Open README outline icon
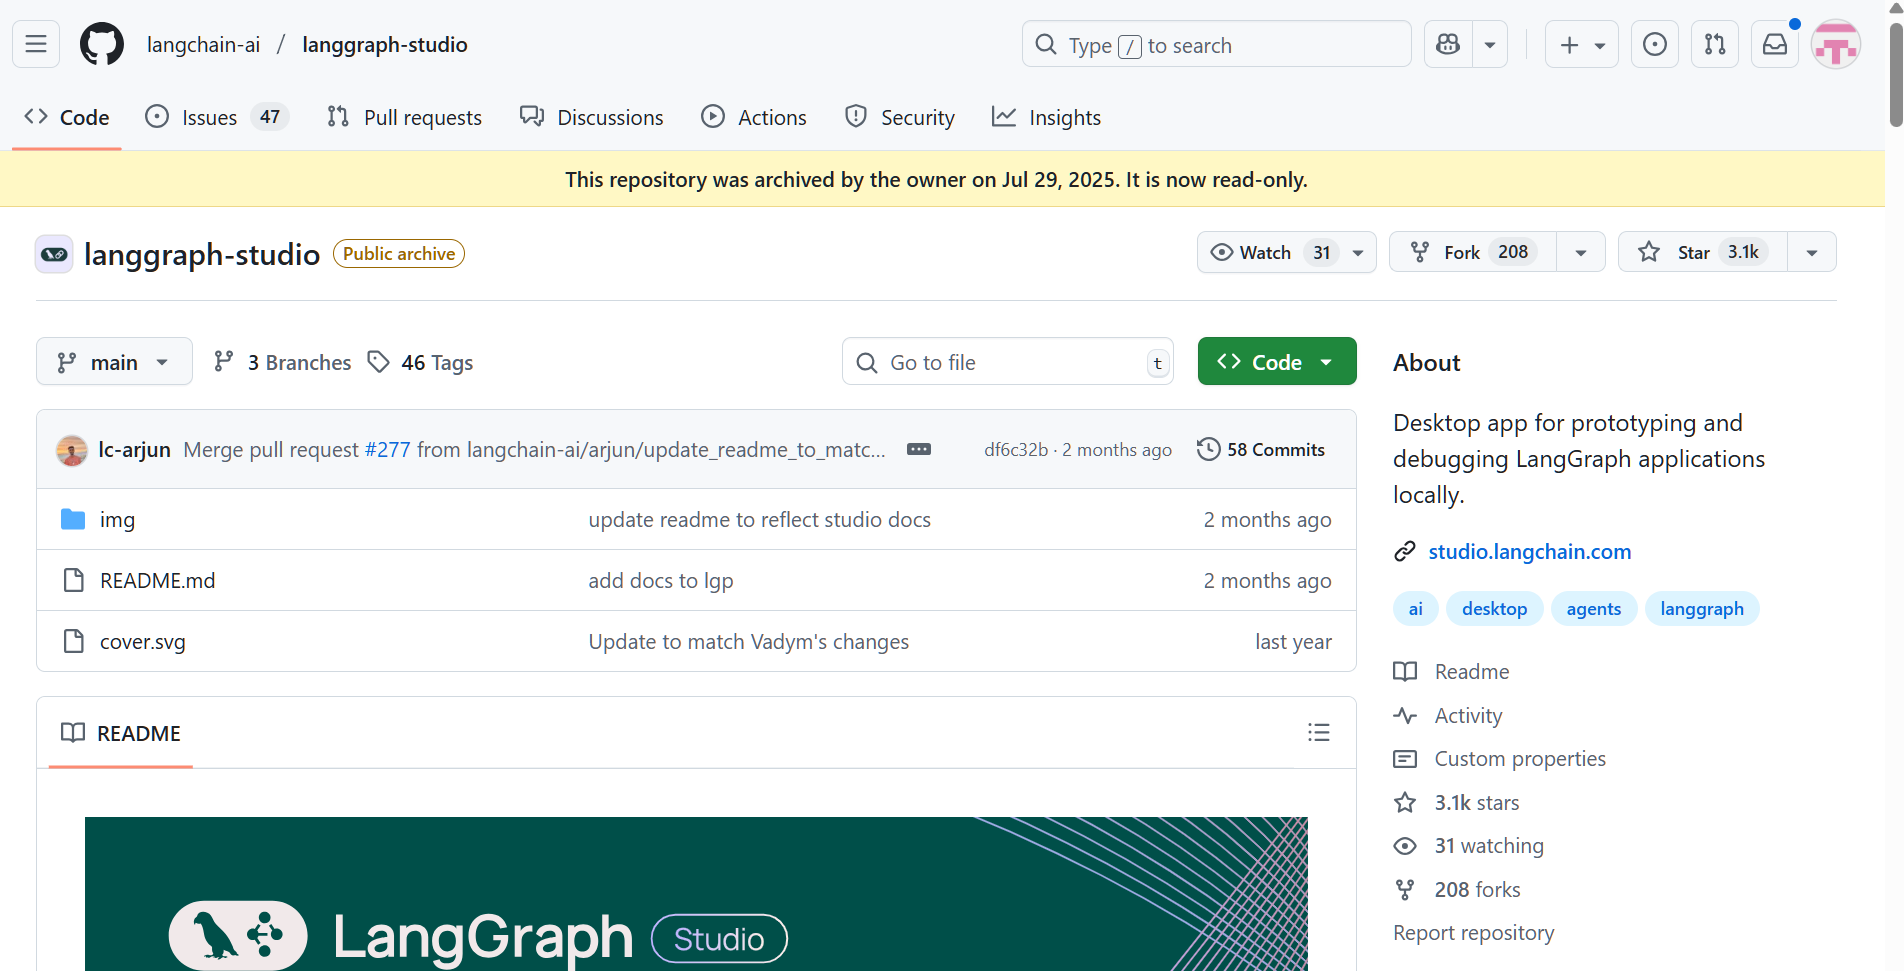The height and width of the screenshot is (971, 1904). click(x=1318, y=733)
